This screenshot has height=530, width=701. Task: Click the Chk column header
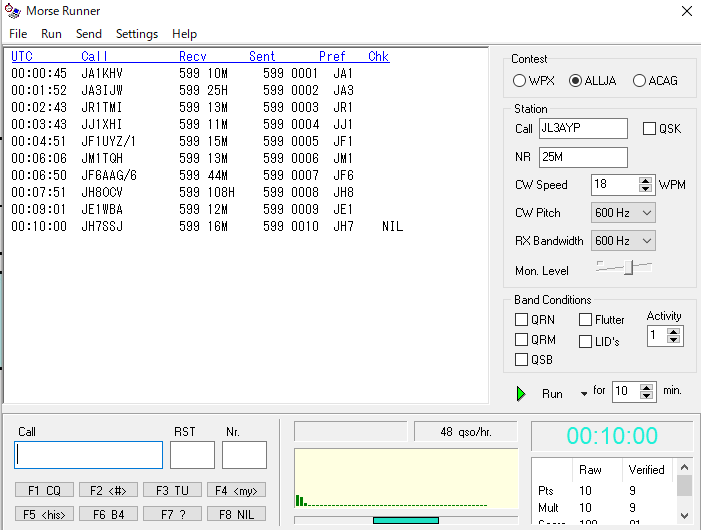point(378,56)
